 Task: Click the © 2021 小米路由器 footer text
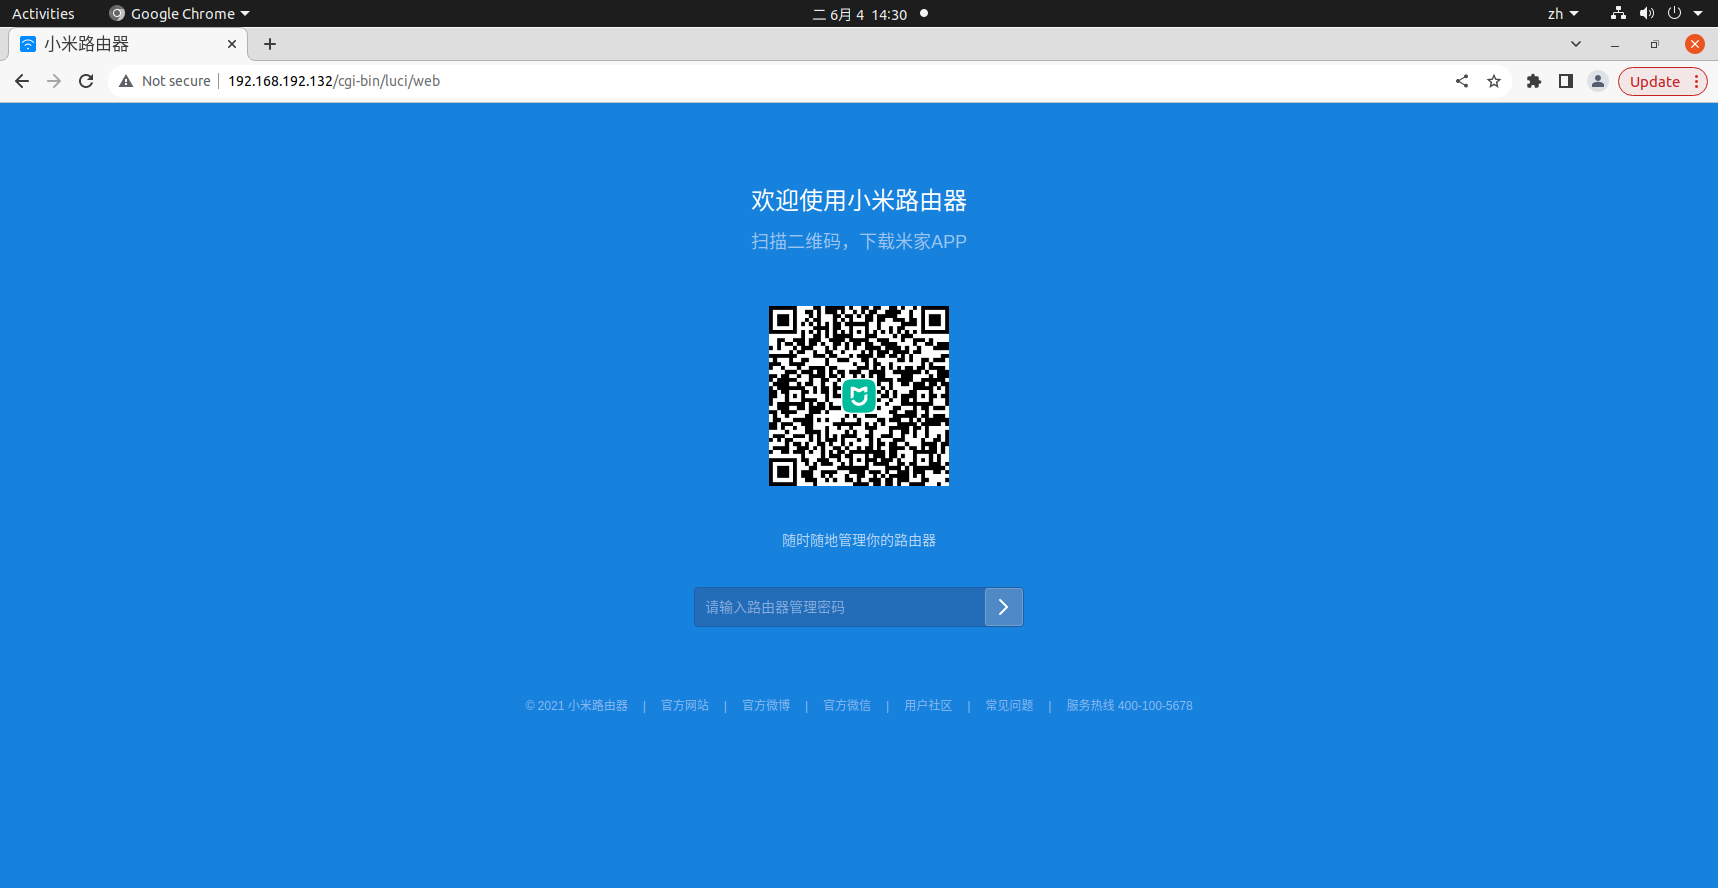pos(577,706)
